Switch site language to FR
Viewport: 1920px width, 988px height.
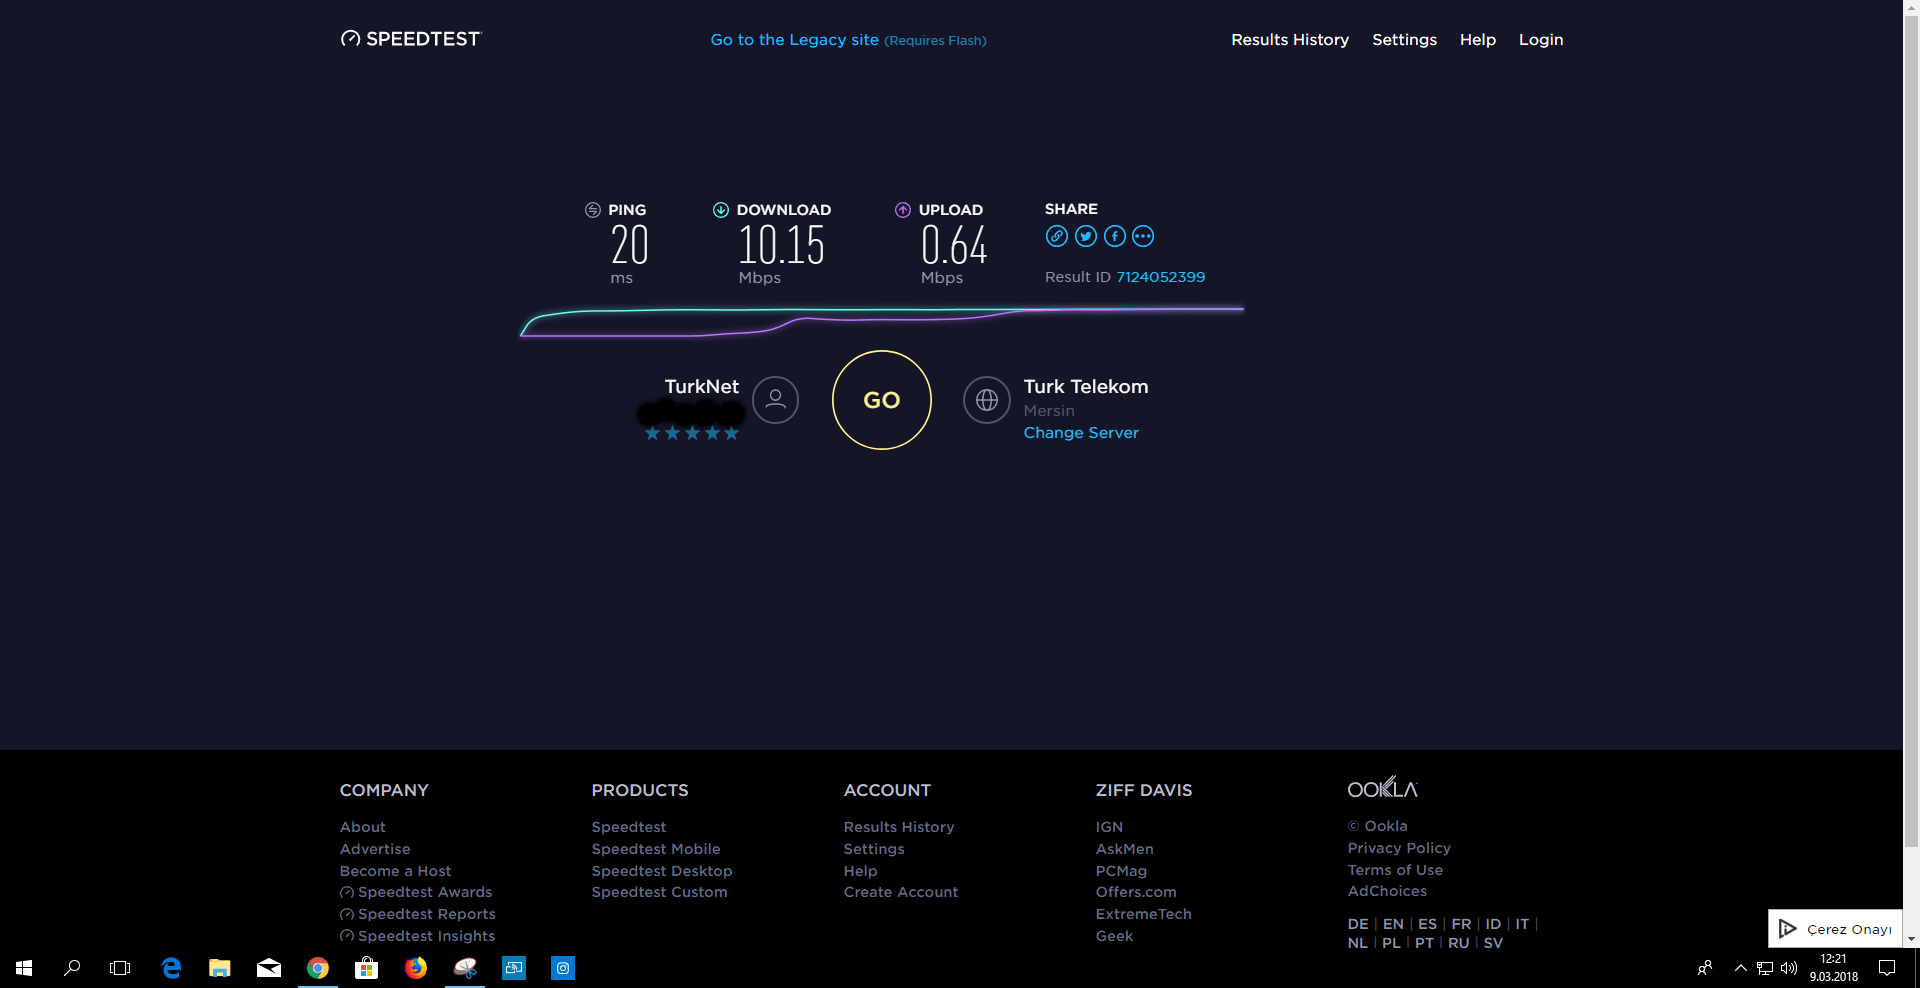1462,924
